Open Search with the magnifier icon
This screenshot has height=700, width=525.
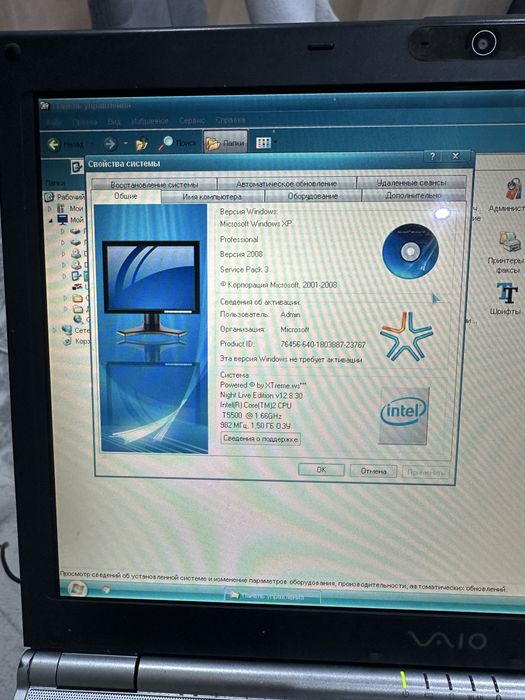pyautogui.click(x=165, y=143)
